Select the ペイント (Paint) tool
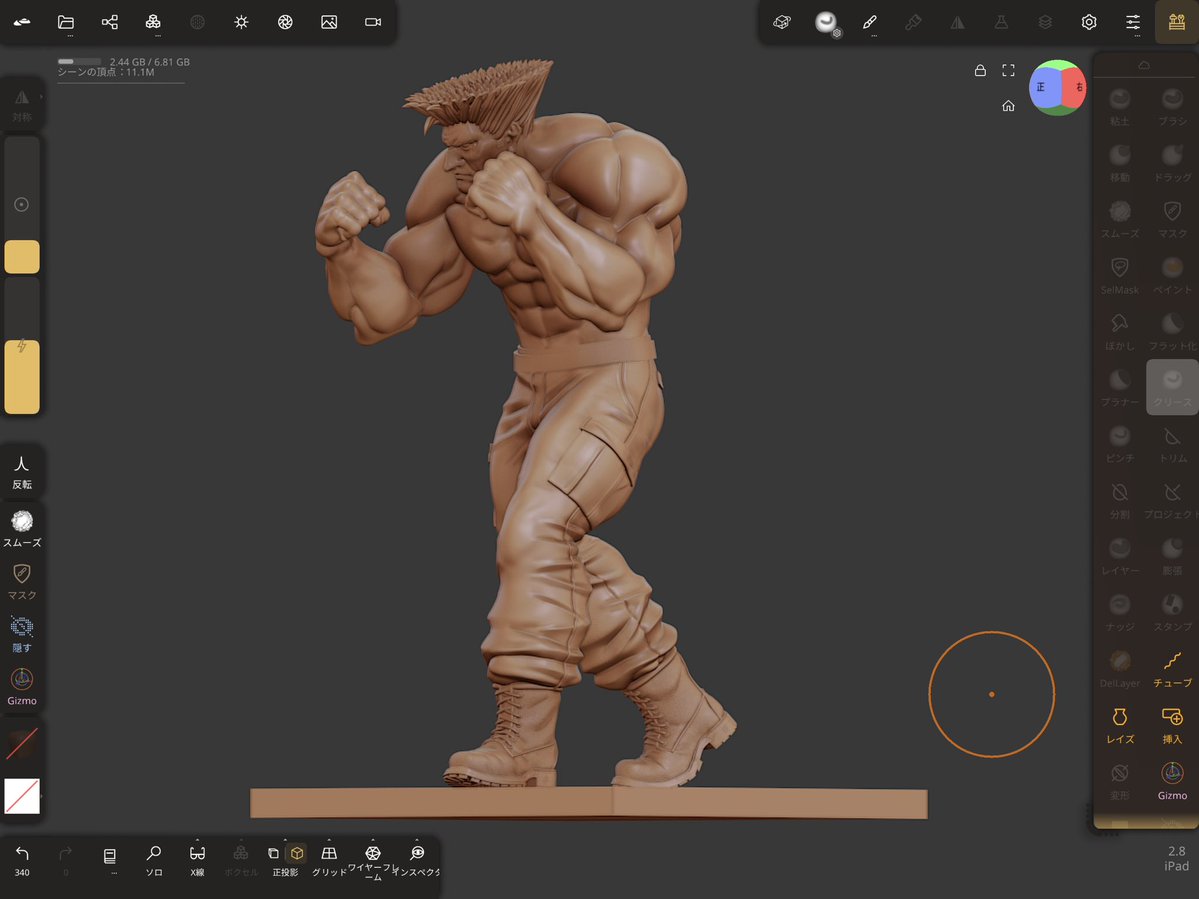The width and height of the screenshot is (1199, 899). [x=1172, y=275]
